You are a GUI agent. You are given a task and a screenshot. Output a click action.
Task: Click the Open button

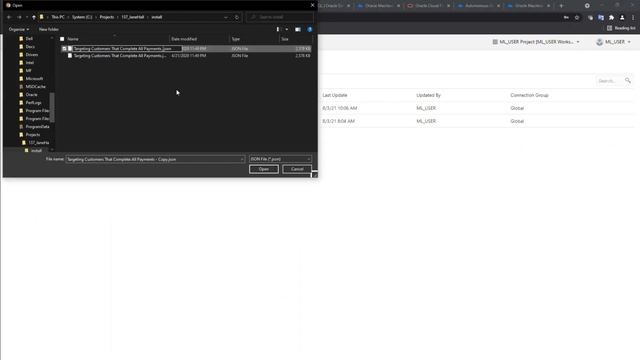point(264,169)
